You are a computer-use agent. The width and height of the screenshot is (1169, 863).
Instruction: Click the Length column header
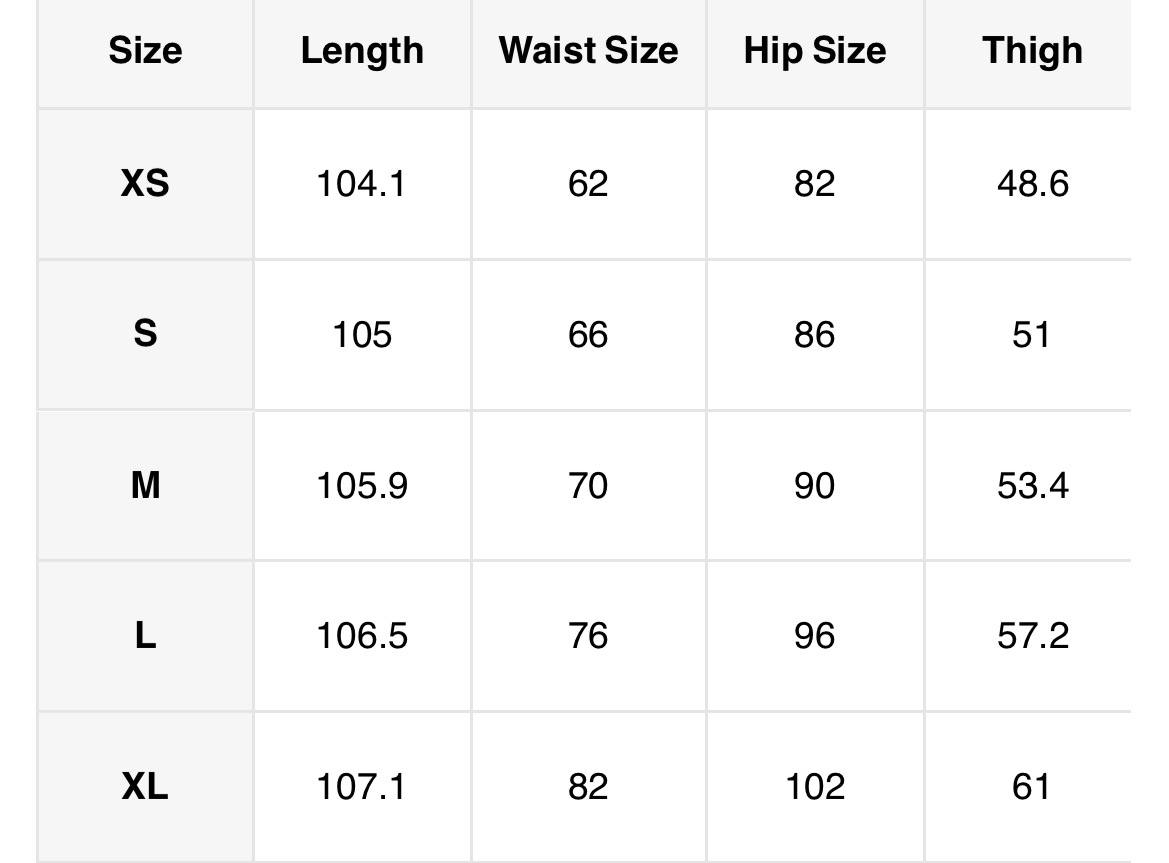click(362, 51)
